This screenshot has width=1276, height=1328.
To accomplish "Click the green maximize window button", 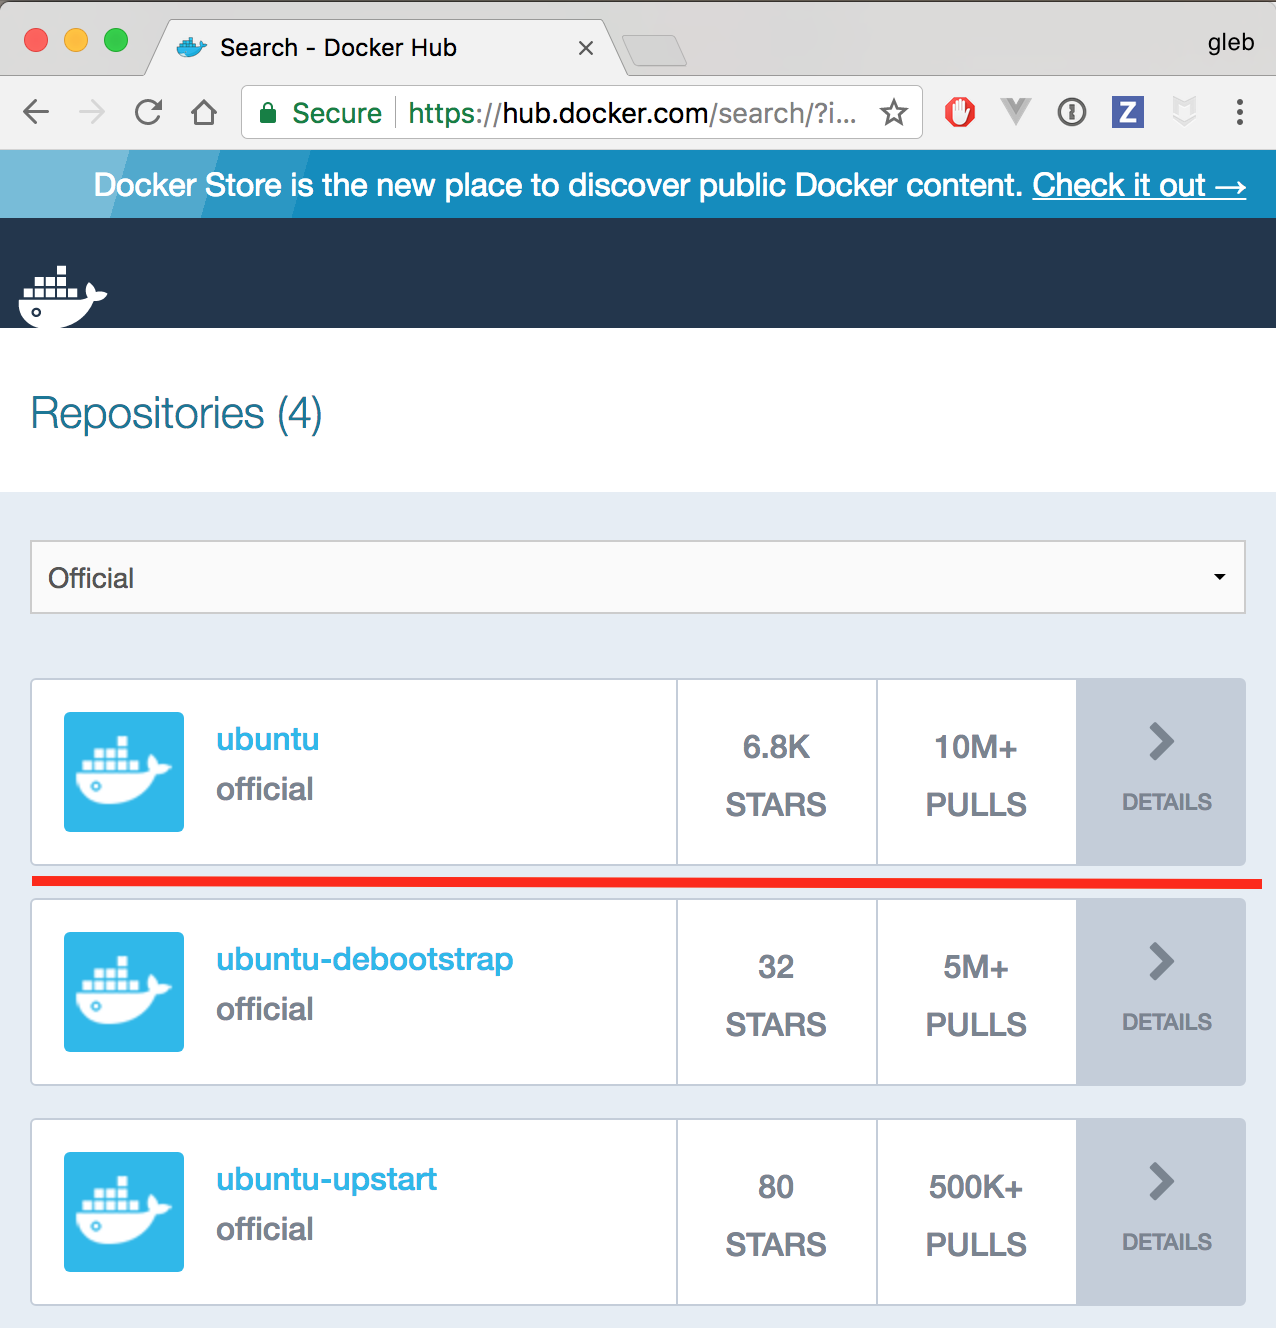I will pos(116,40).
